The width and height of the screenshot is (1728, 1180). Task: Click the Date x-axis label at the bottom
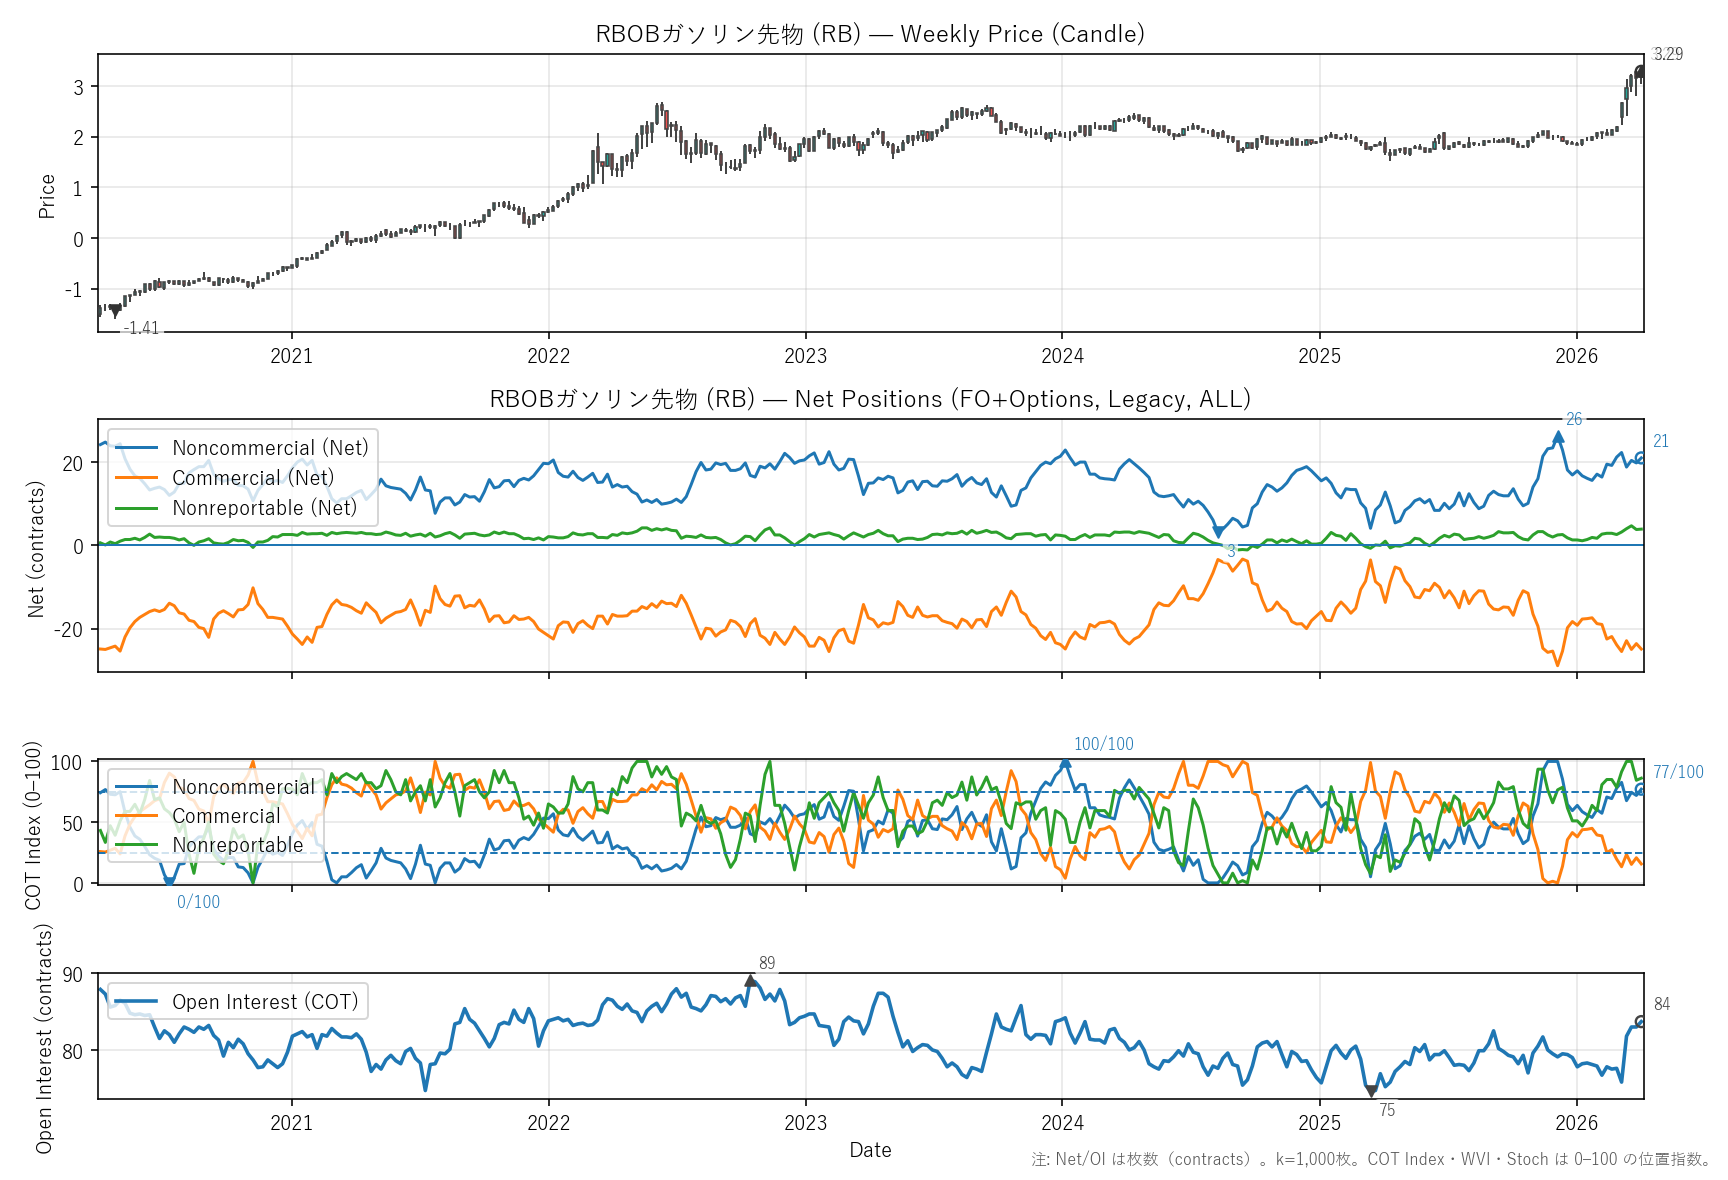click(870, 1150)
